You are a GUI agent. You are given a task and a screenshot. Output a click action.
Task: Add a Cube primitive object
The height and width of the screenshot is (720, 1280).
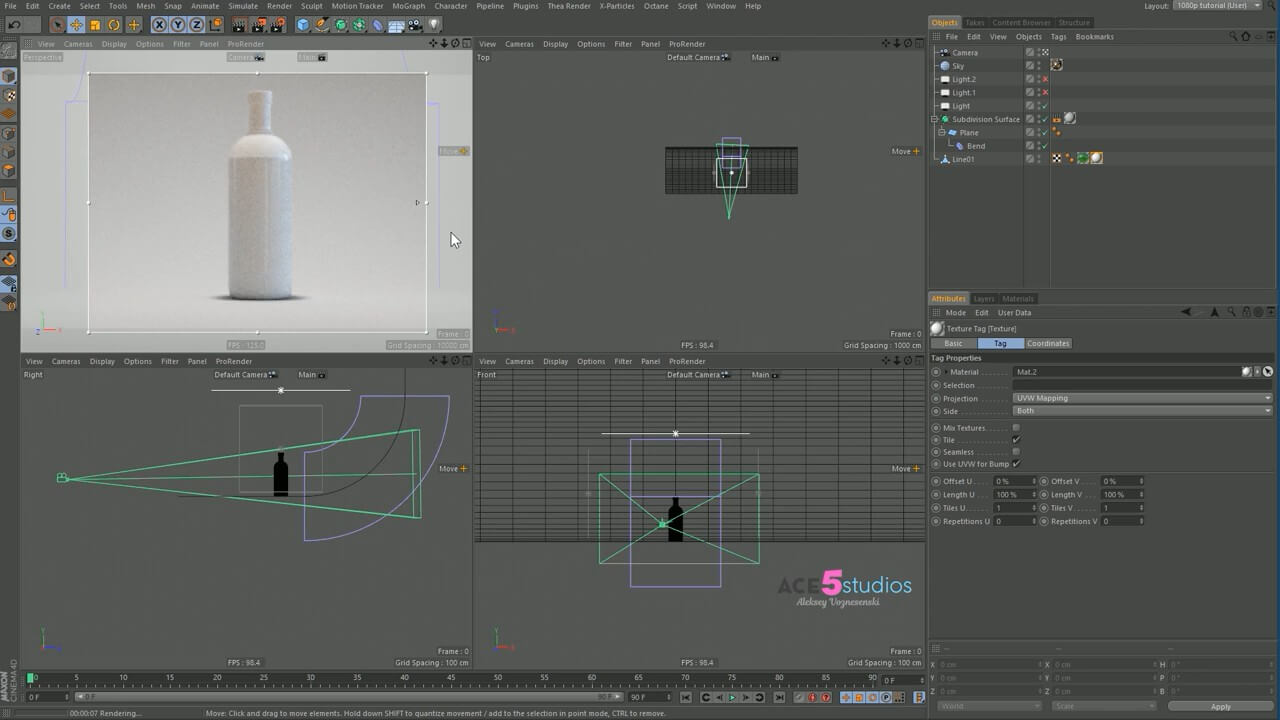(x=303, y=25)
